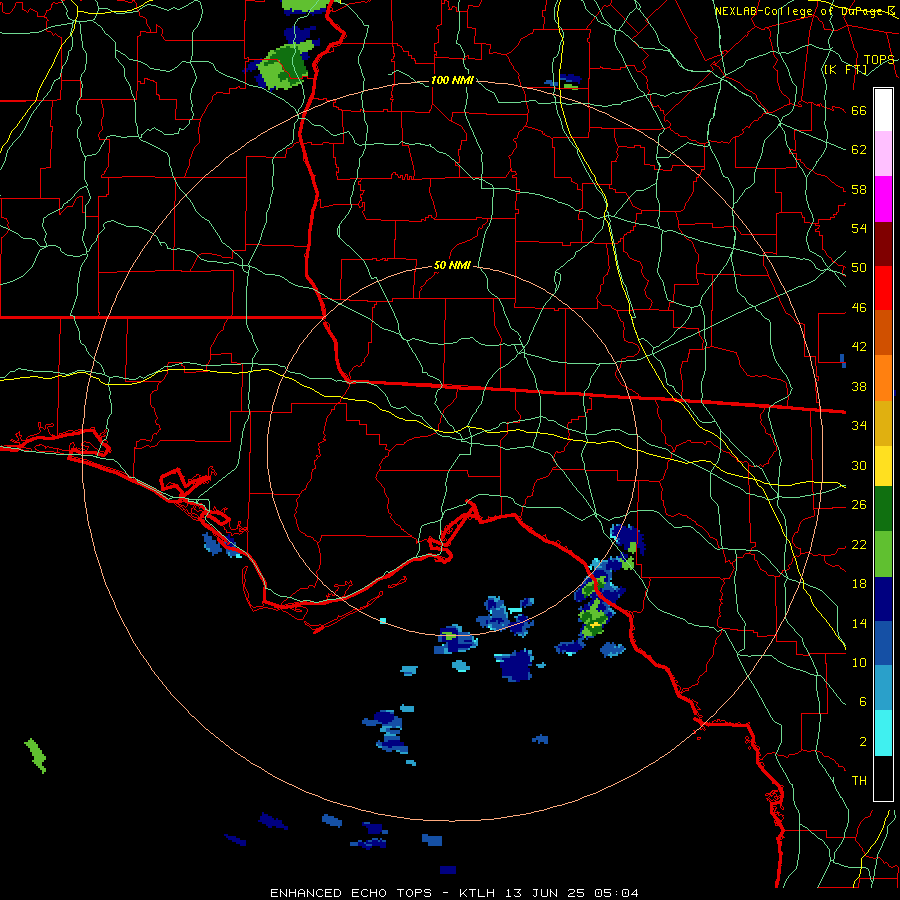Click the '50 NMI' range ring label
The width and height of the screenshot is (900, 900).
tap(452, 265)
